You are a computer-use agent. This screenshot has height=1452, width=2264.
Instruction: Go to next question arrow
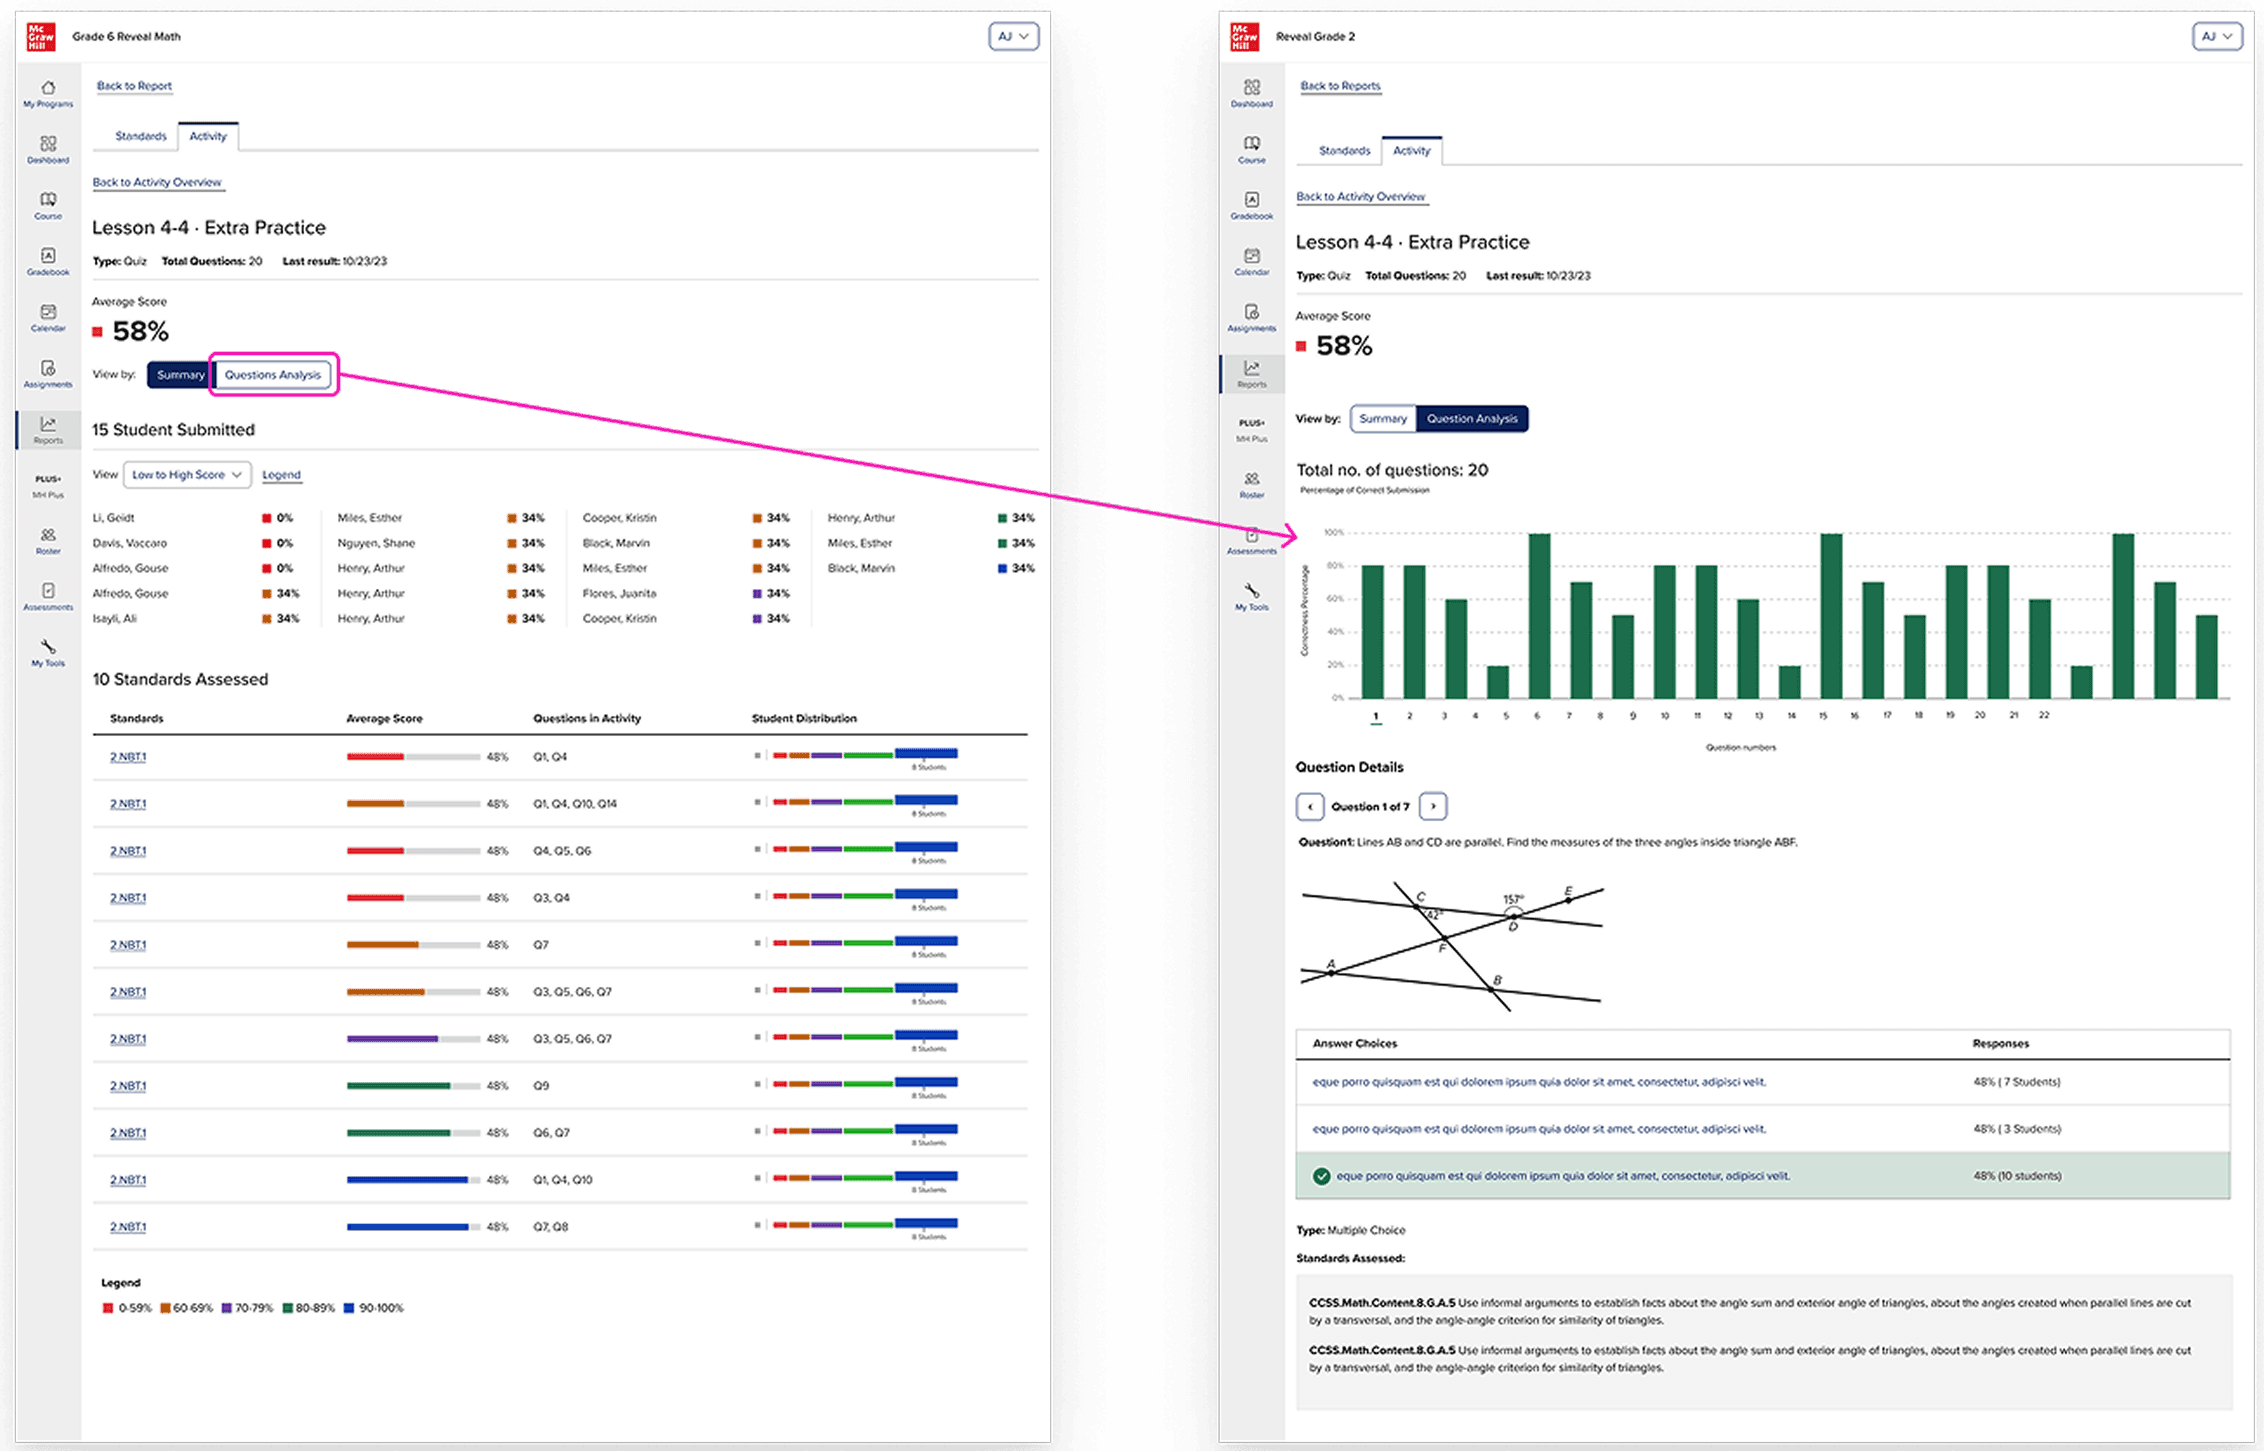pos(1433,806)
